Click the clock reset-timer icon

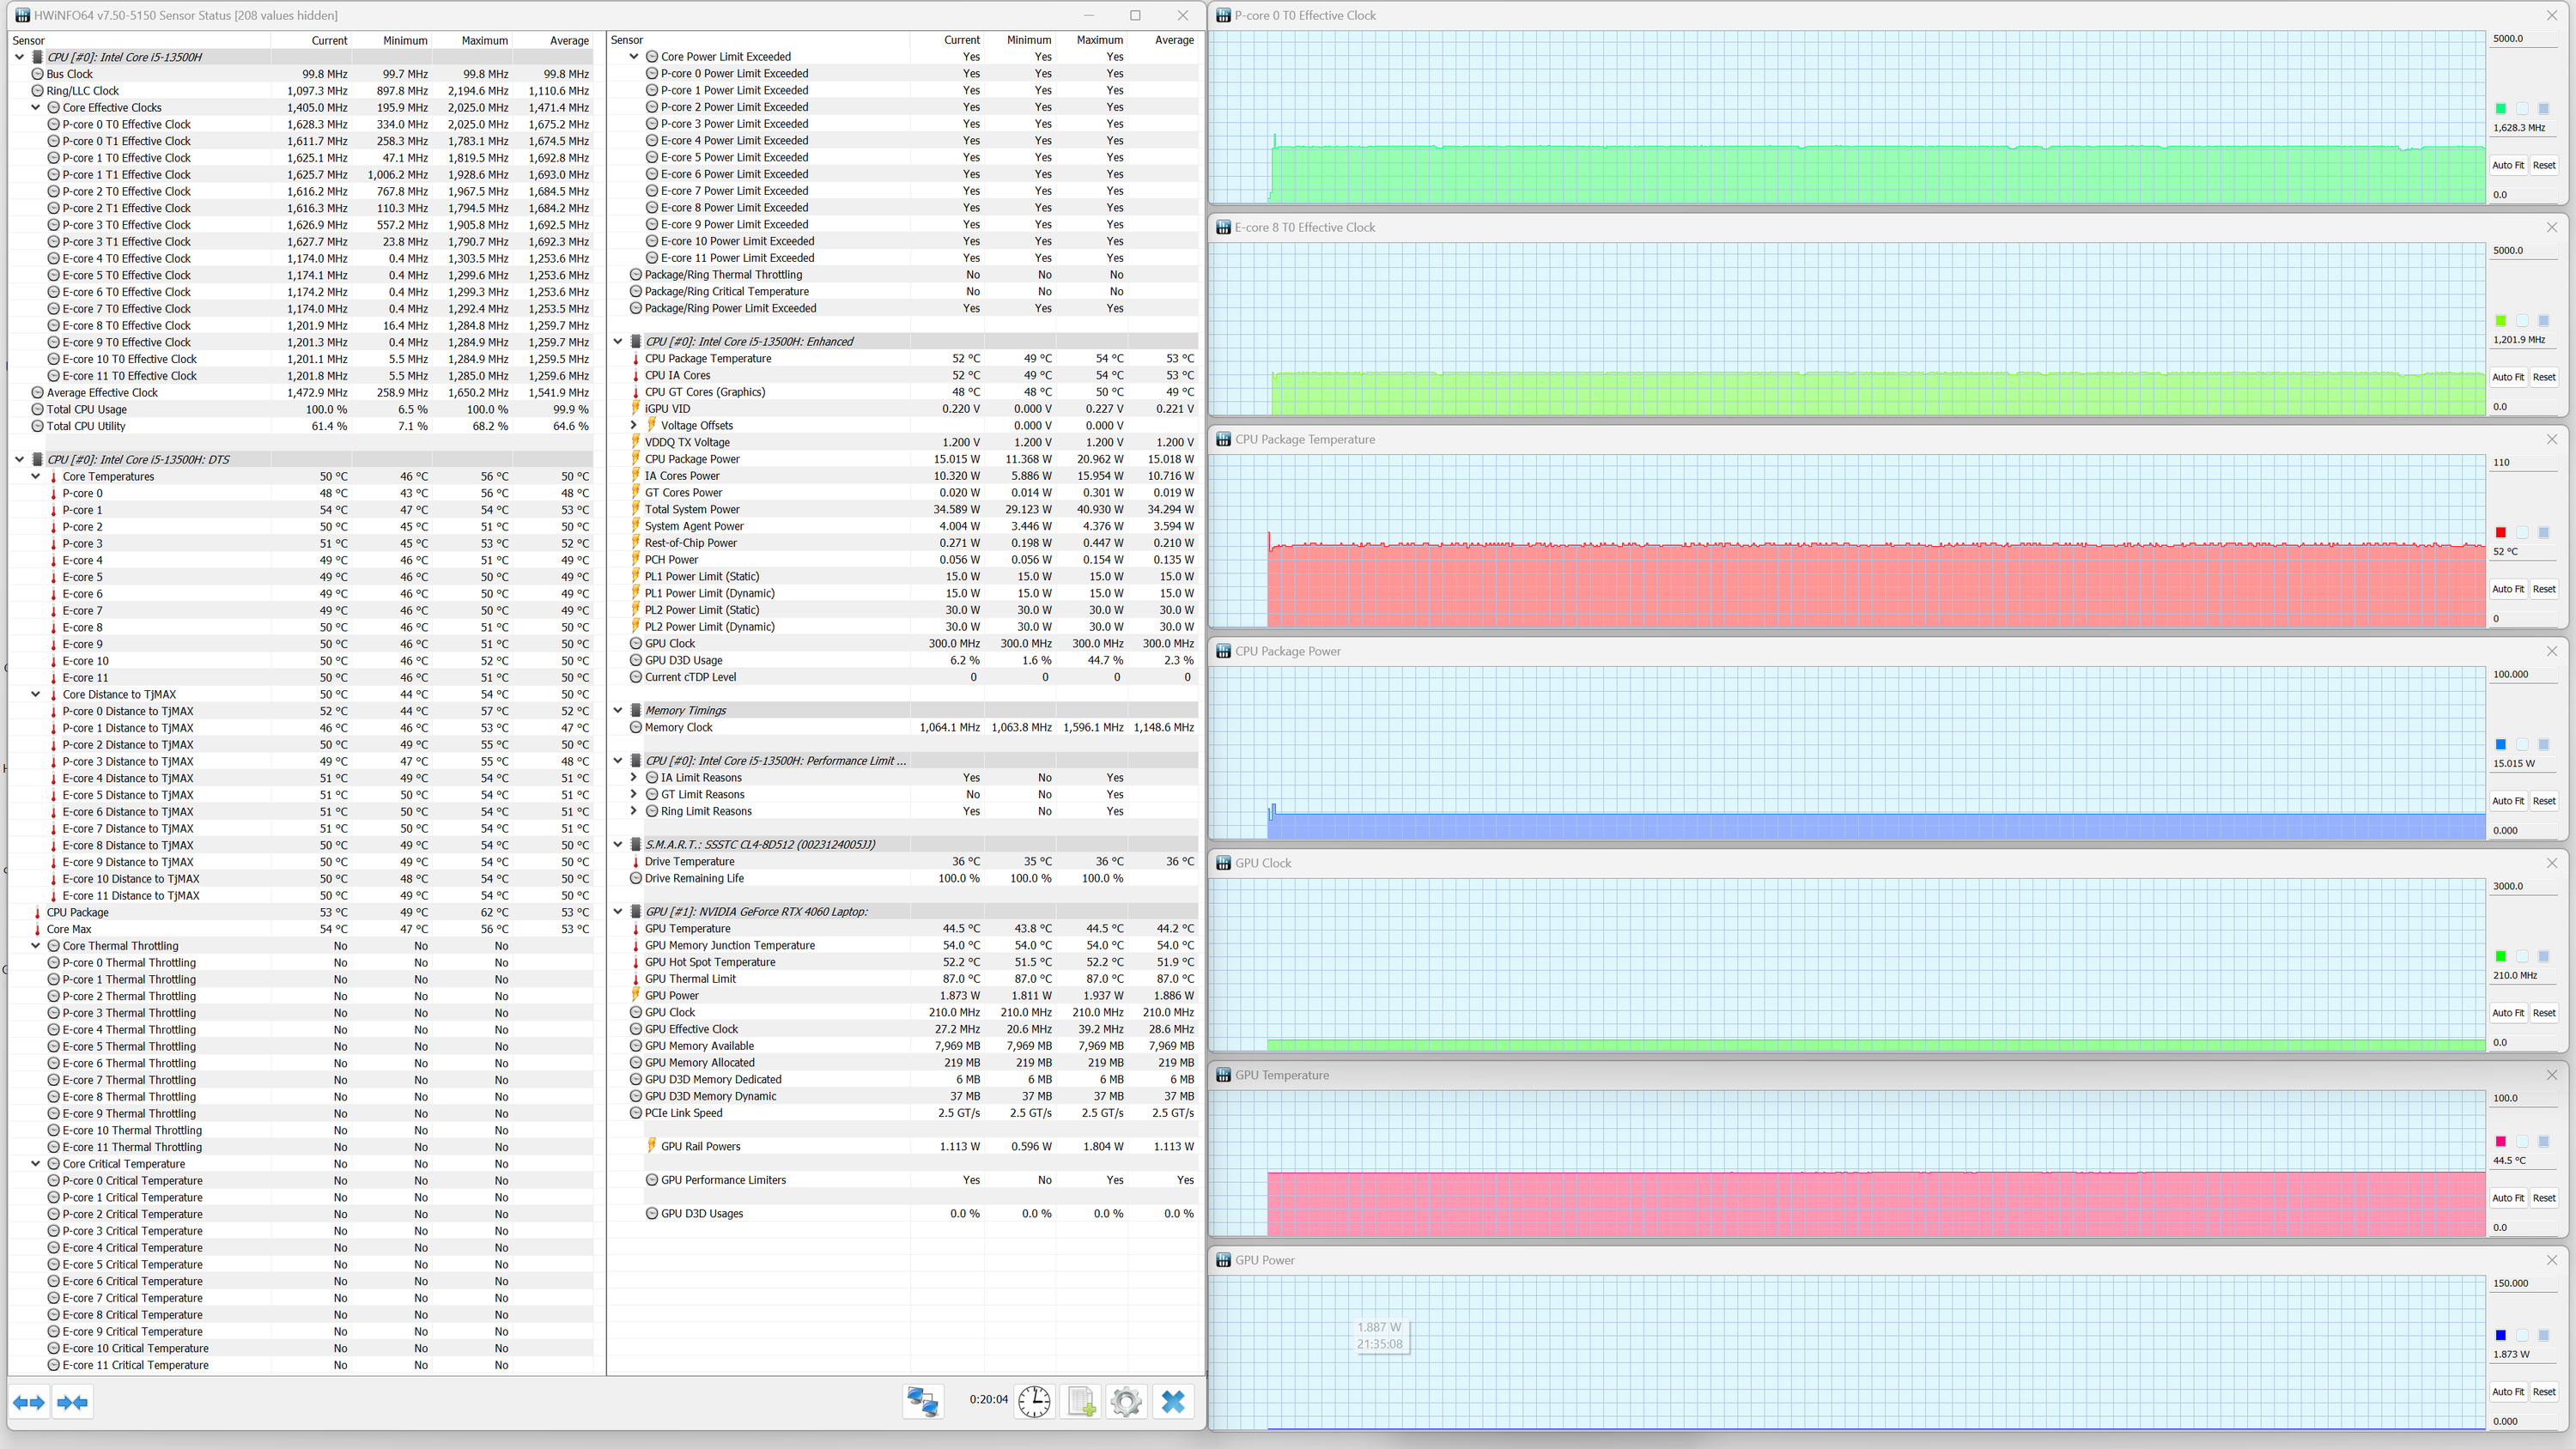1034,1401
